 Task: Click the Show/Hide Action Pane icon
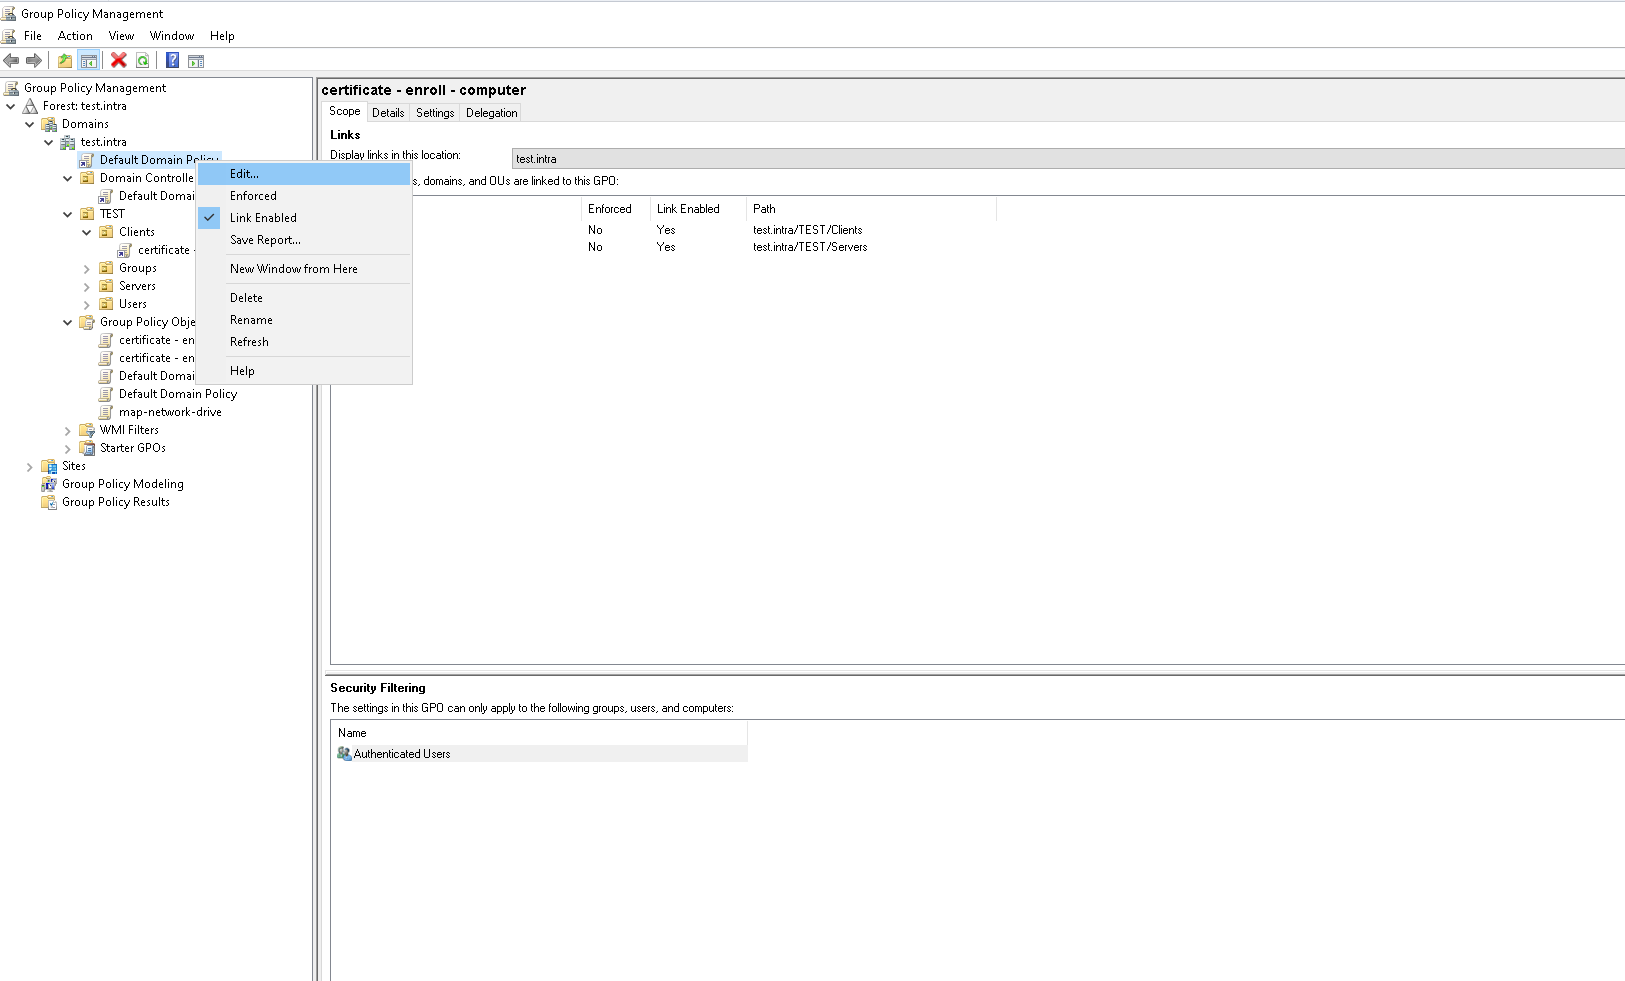pyautogui.click(x=196, y=61)
